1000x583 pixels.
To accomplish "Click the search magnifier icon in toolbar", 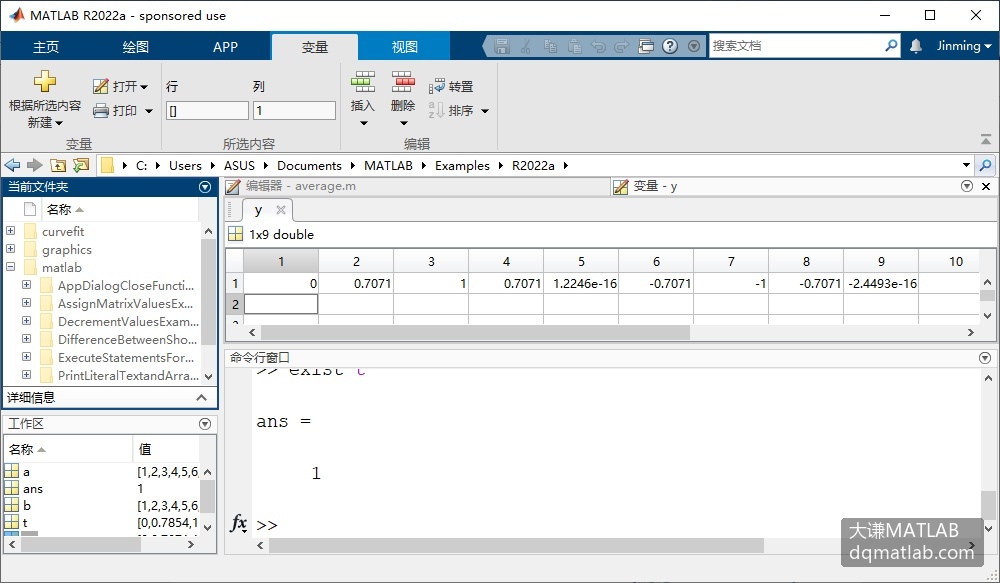I will click(891, 46).
